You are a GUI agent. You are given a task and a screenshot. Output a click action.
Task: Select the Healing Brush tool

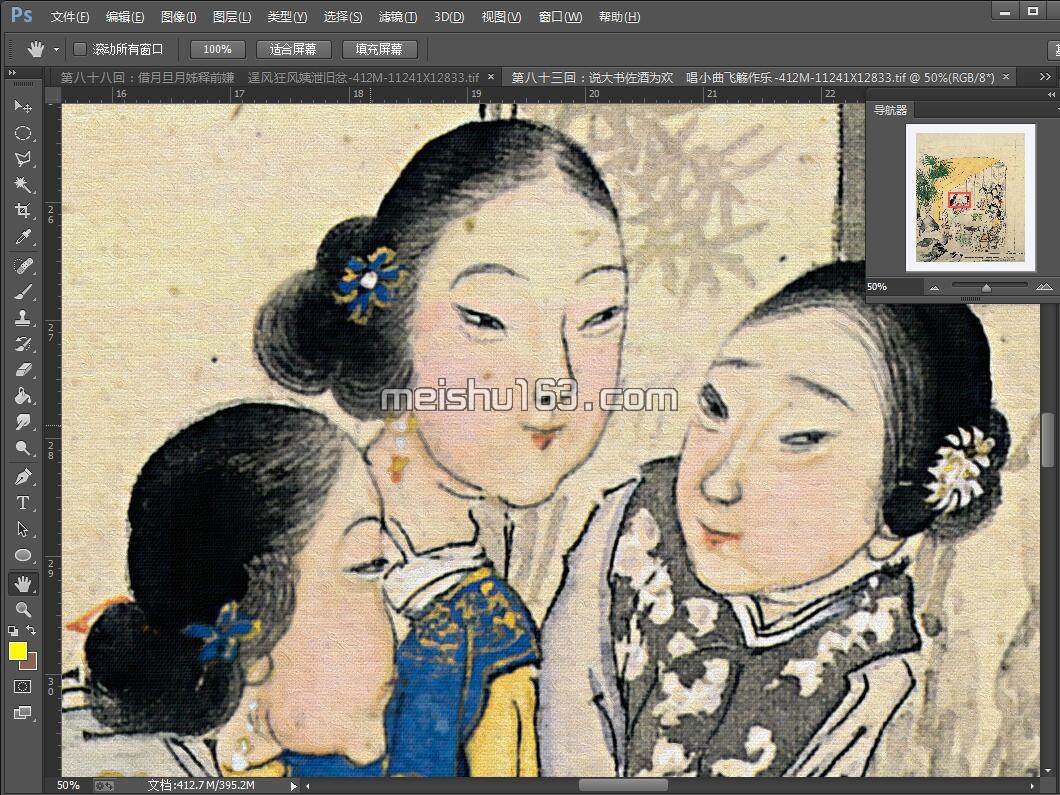23,266
